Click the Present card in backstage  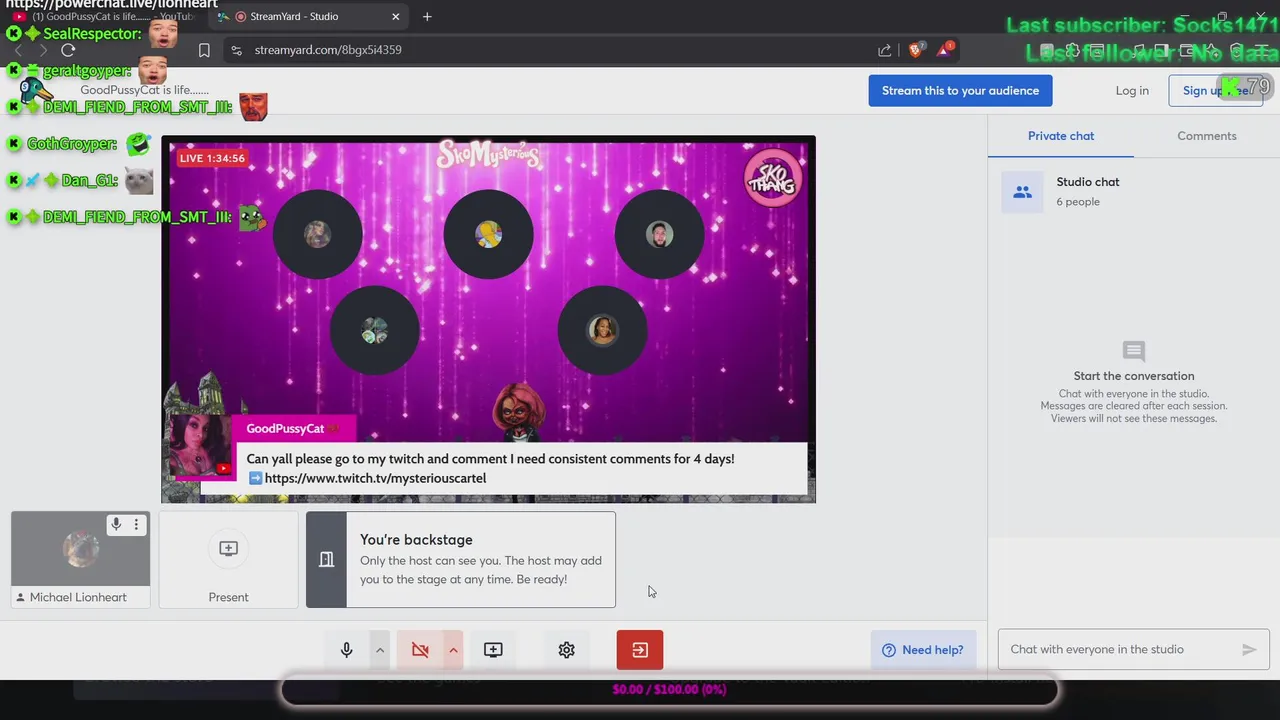(228, 560)
